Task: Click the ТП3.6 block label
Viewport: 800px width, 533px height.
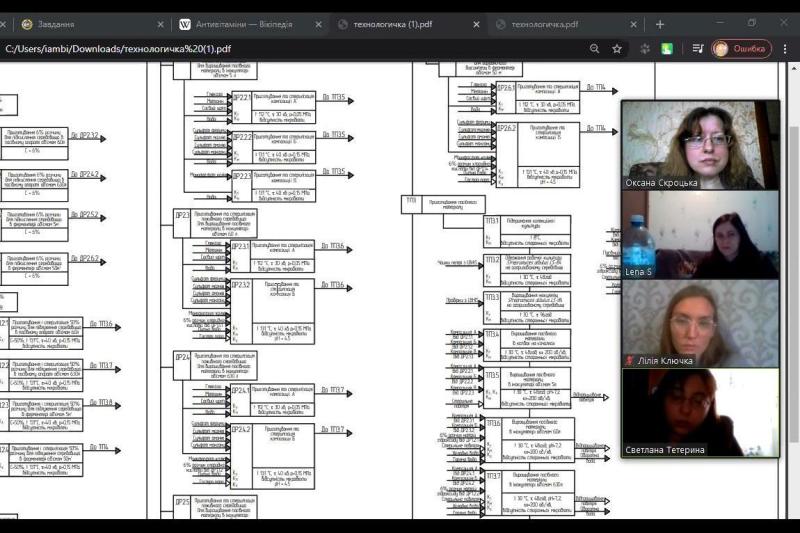Action: pos(493,423)
